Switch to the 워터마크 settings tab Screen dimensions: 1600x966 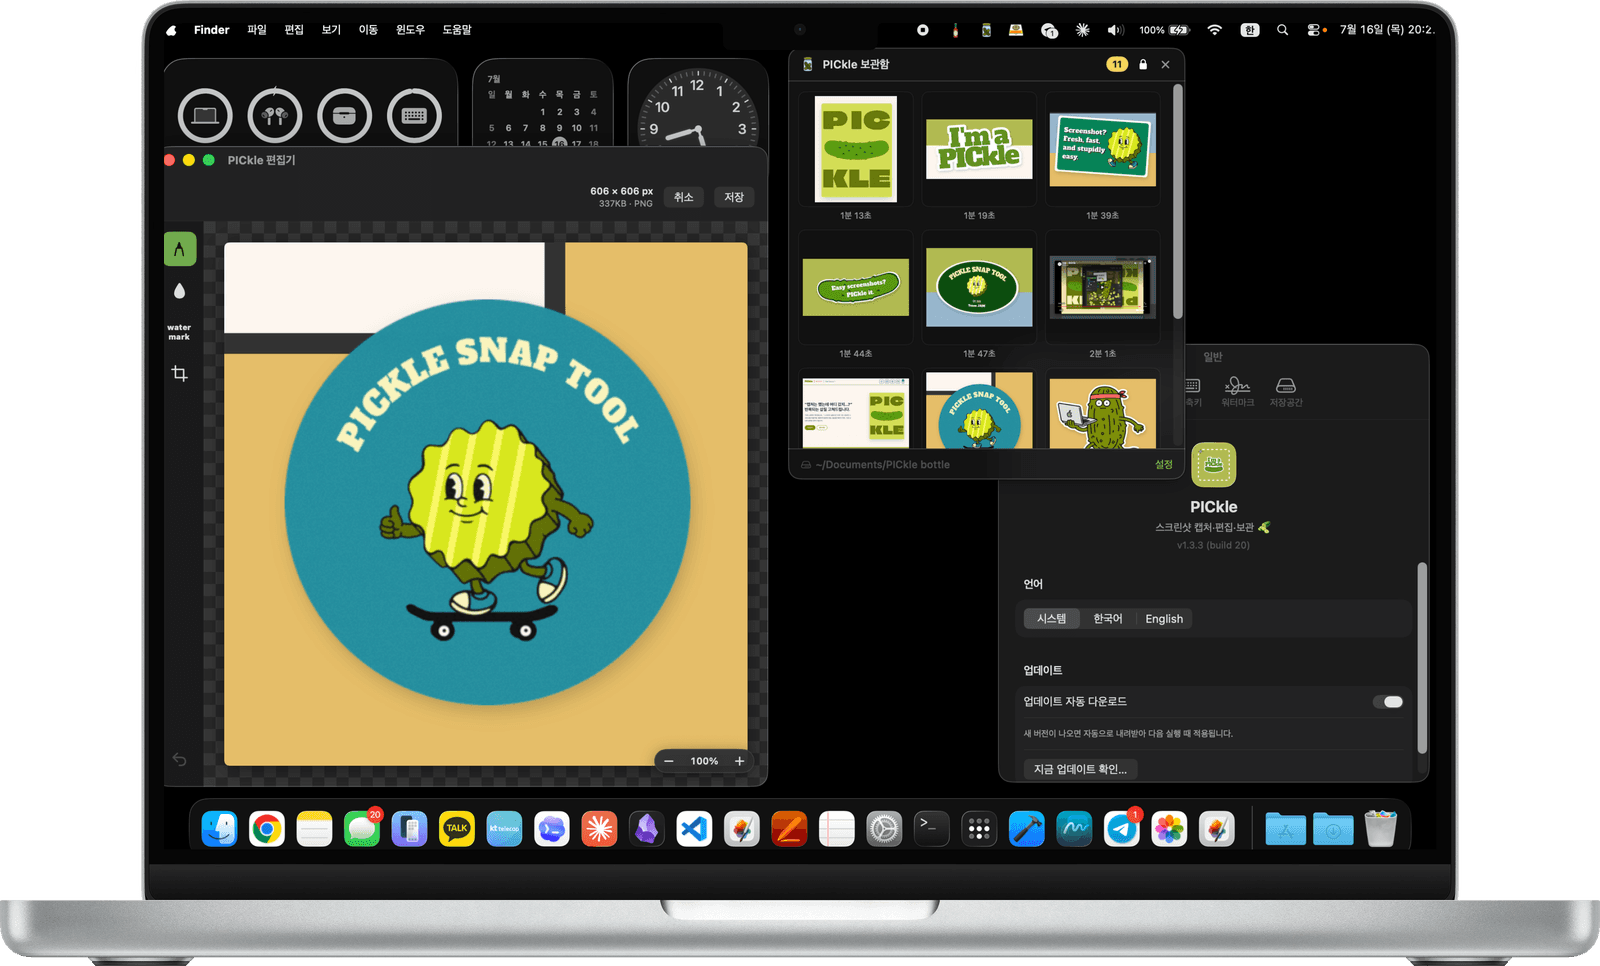(1237, 391)
